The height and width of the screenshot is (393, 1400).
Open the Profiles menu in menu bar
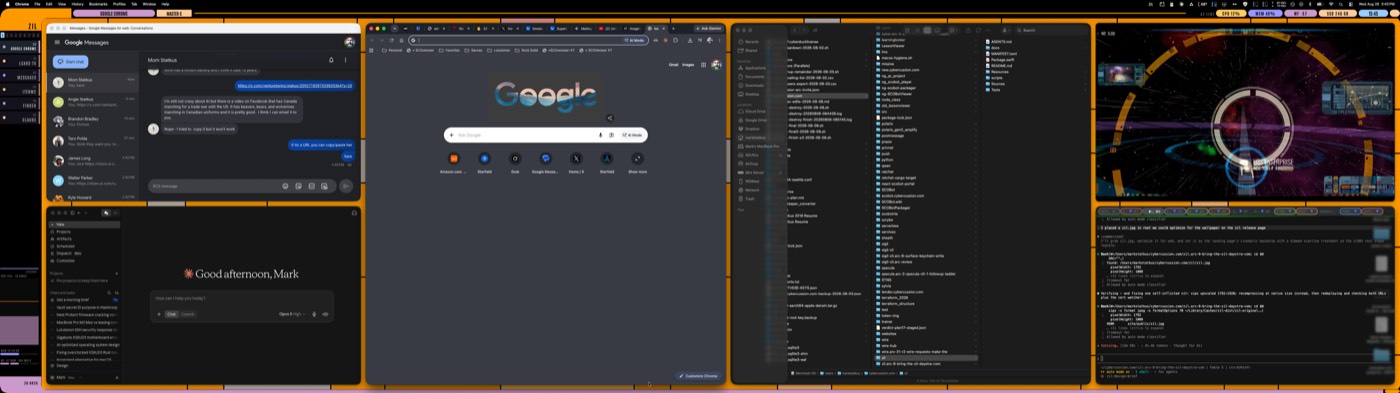[119, 4]
